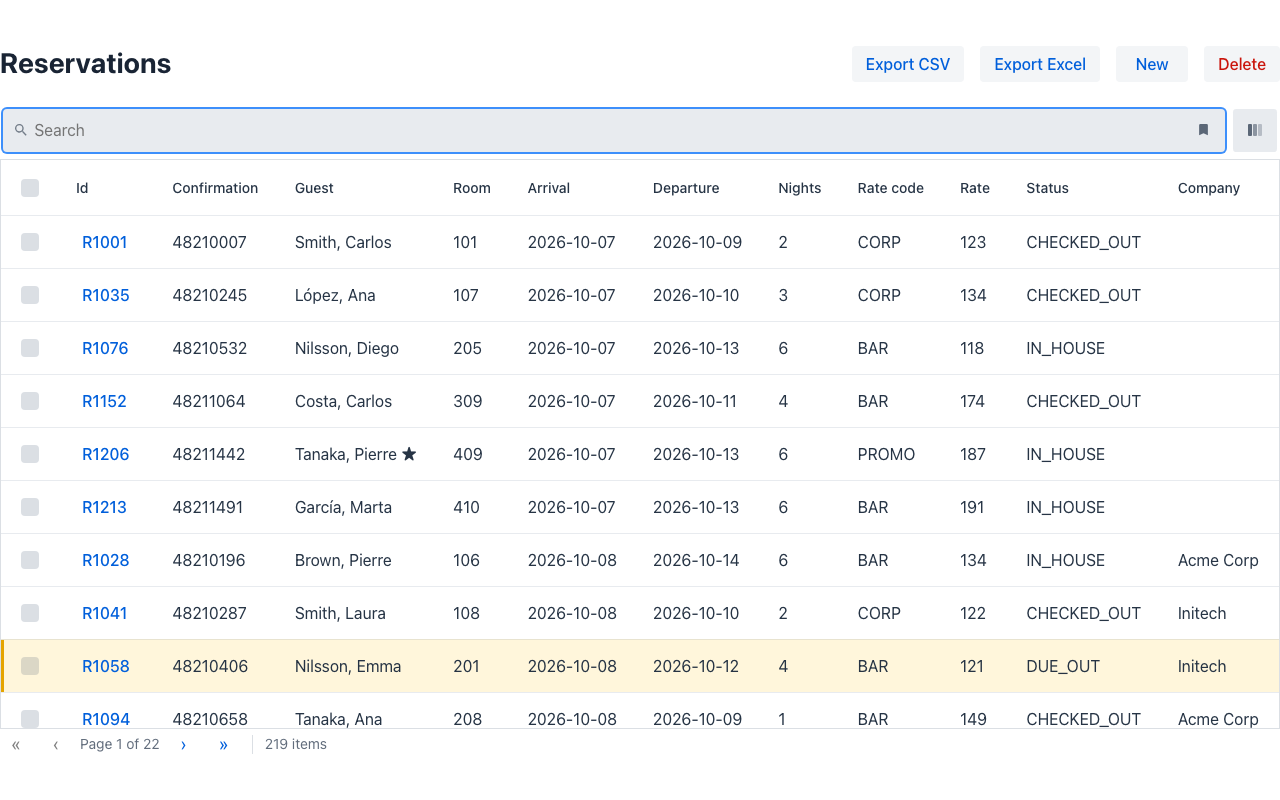The image size is (1280, 800).
Task: Open reservation link R1094
Action: click(106, 718)
